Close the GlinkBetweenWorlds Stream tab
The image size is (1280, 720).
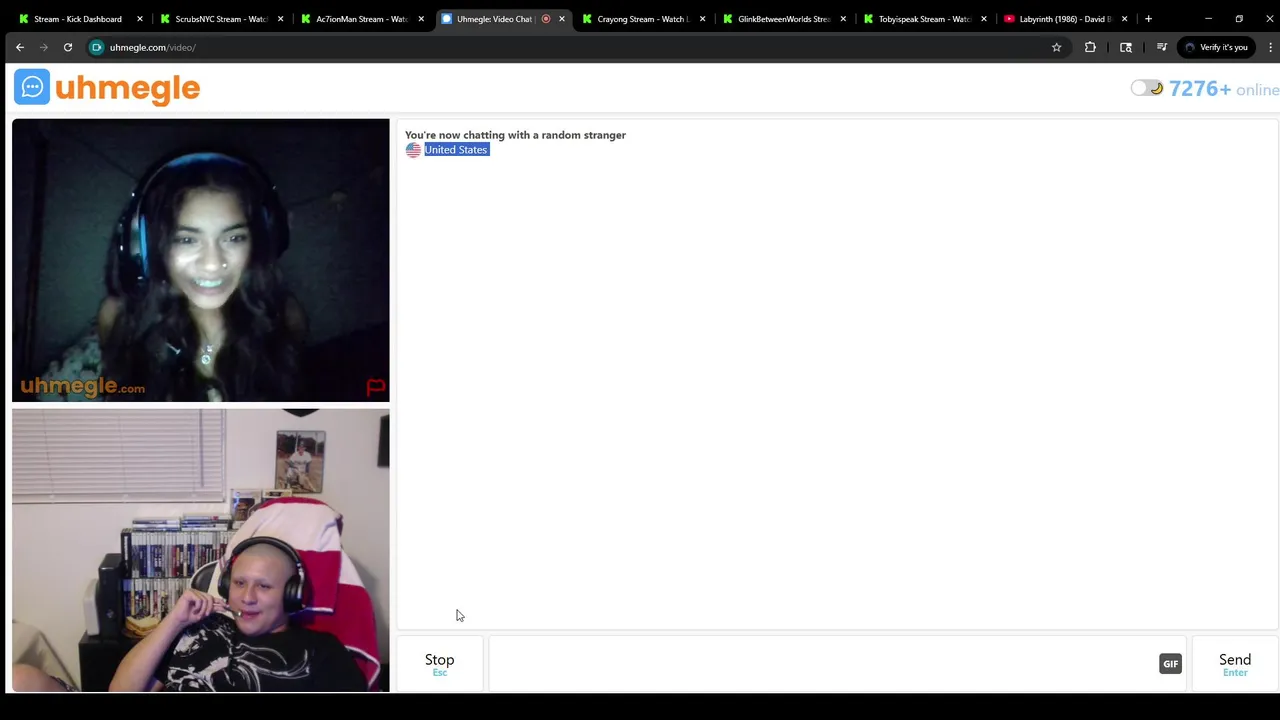tap(843, 19)
